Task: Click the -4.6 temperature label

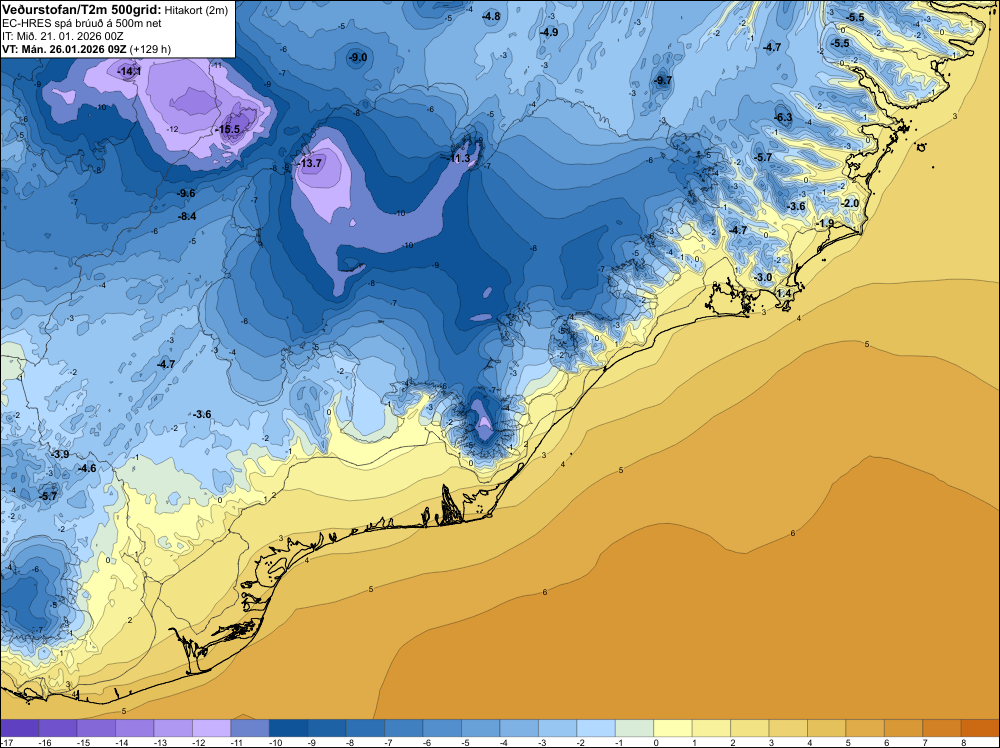Action: click(x=87, y=468)
